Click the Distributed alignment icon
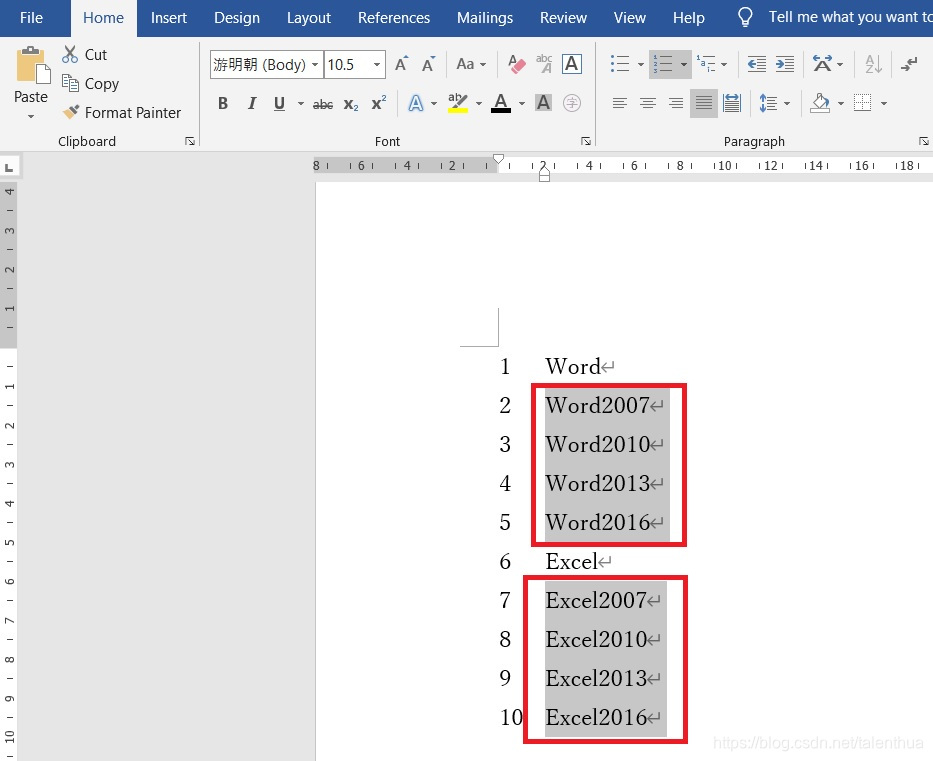Screen dimensions: 933x761 [732, 104]
